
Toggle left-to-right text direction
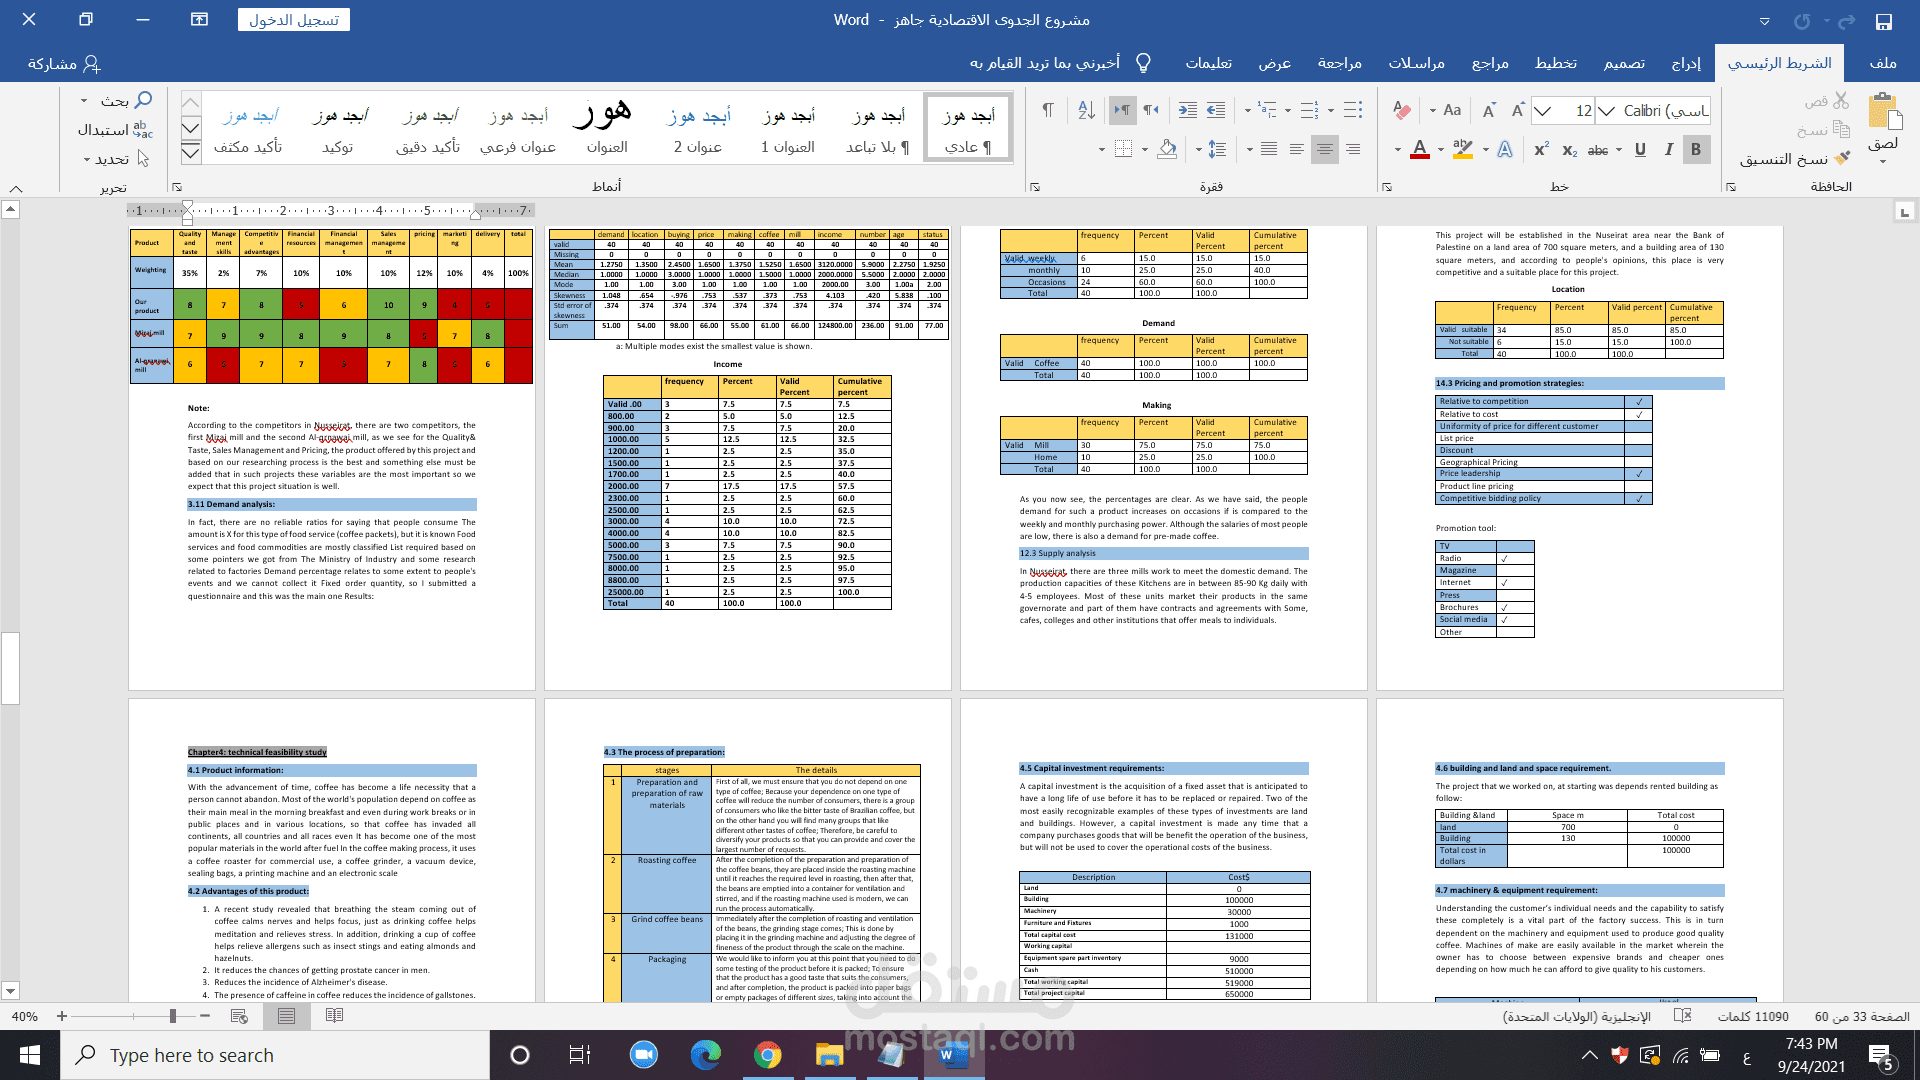click(x=1122, y=111)
